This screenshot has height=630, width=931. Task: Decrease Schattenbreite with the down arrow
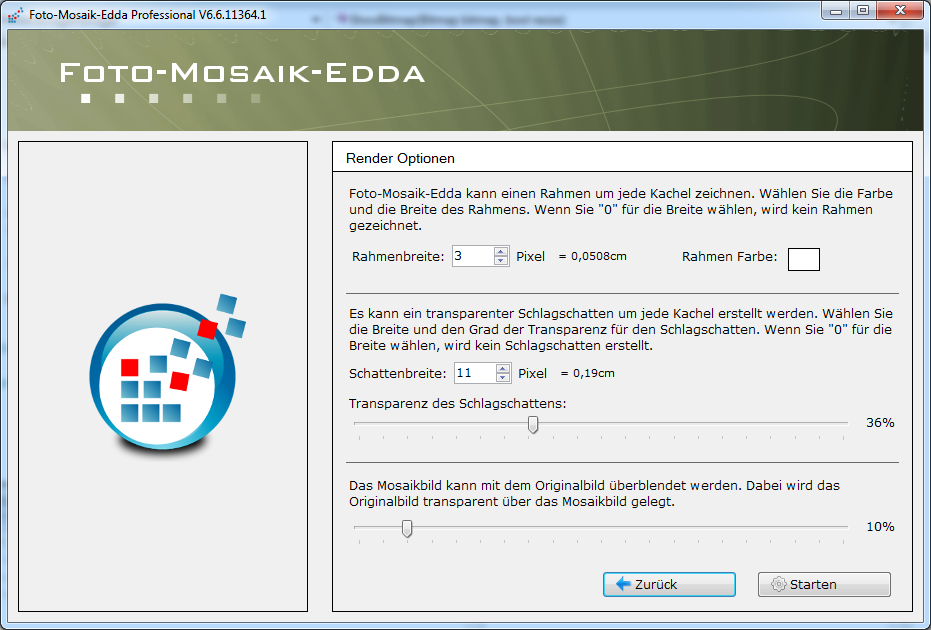click(503, 378)
